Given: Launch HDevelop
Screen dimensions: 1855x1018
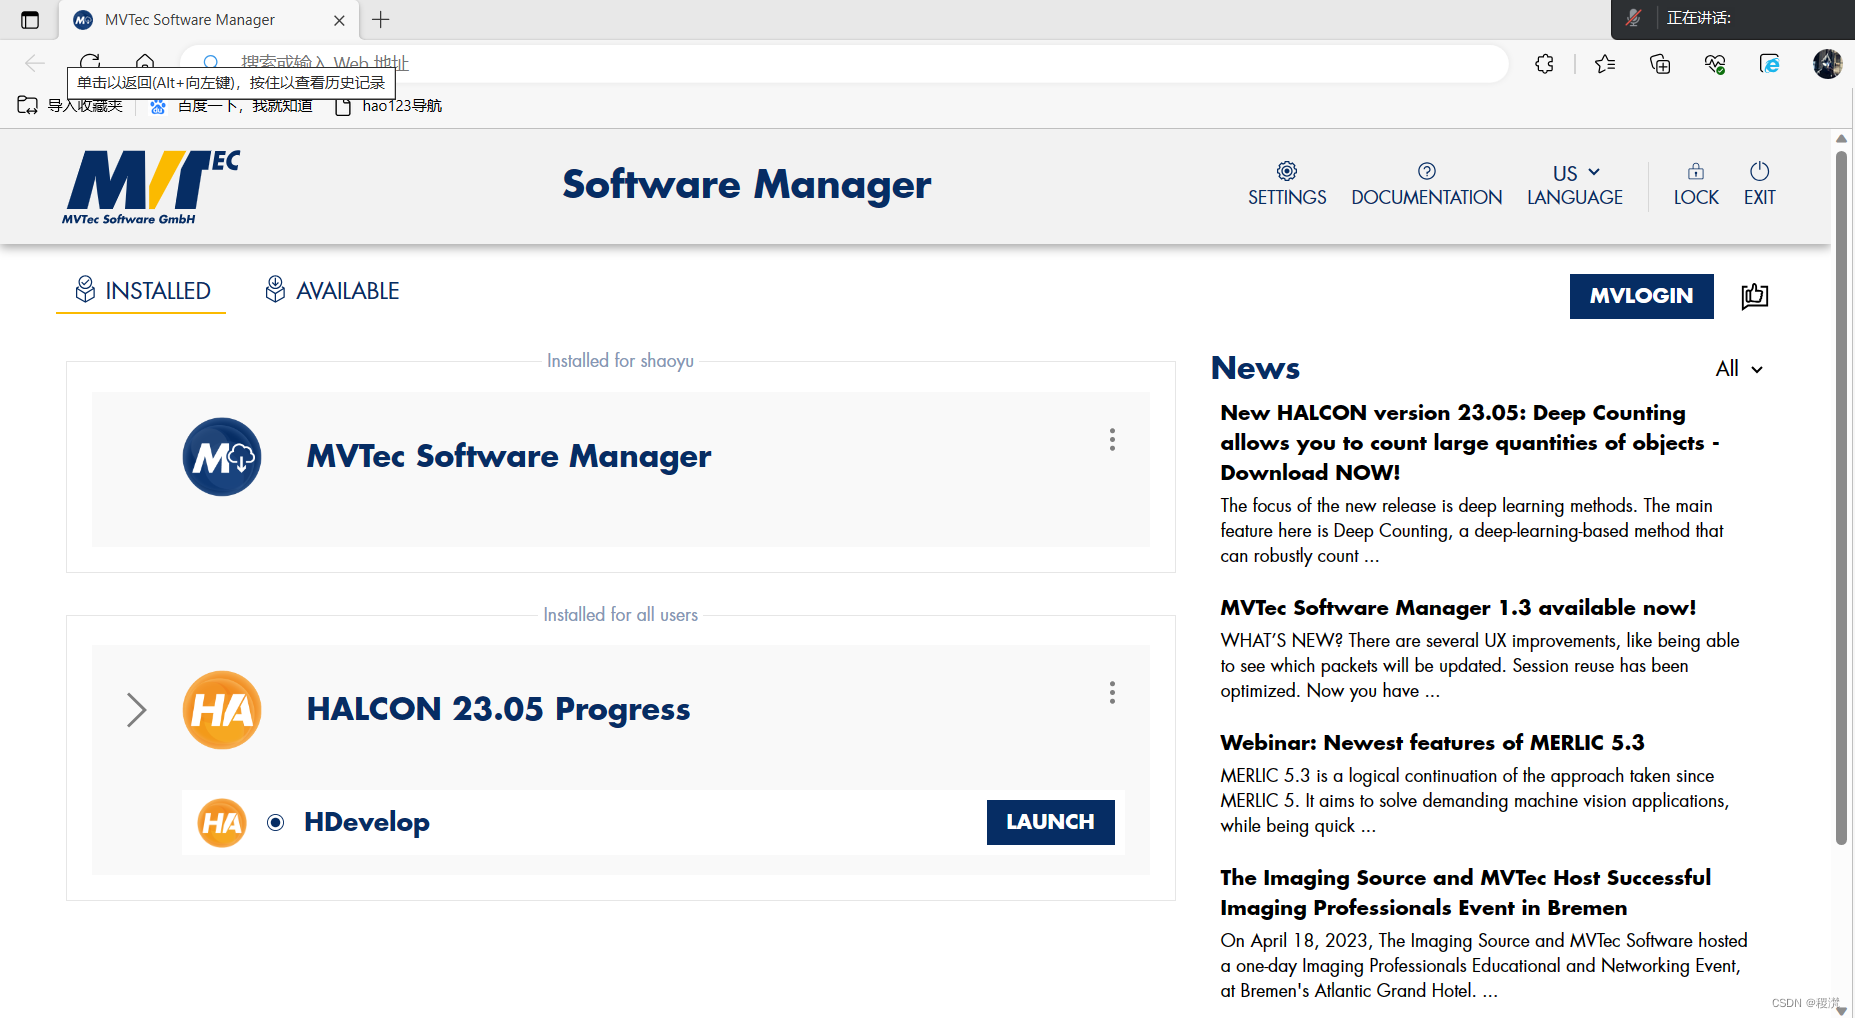Looking at the screenshot, I should (1050, 822).
